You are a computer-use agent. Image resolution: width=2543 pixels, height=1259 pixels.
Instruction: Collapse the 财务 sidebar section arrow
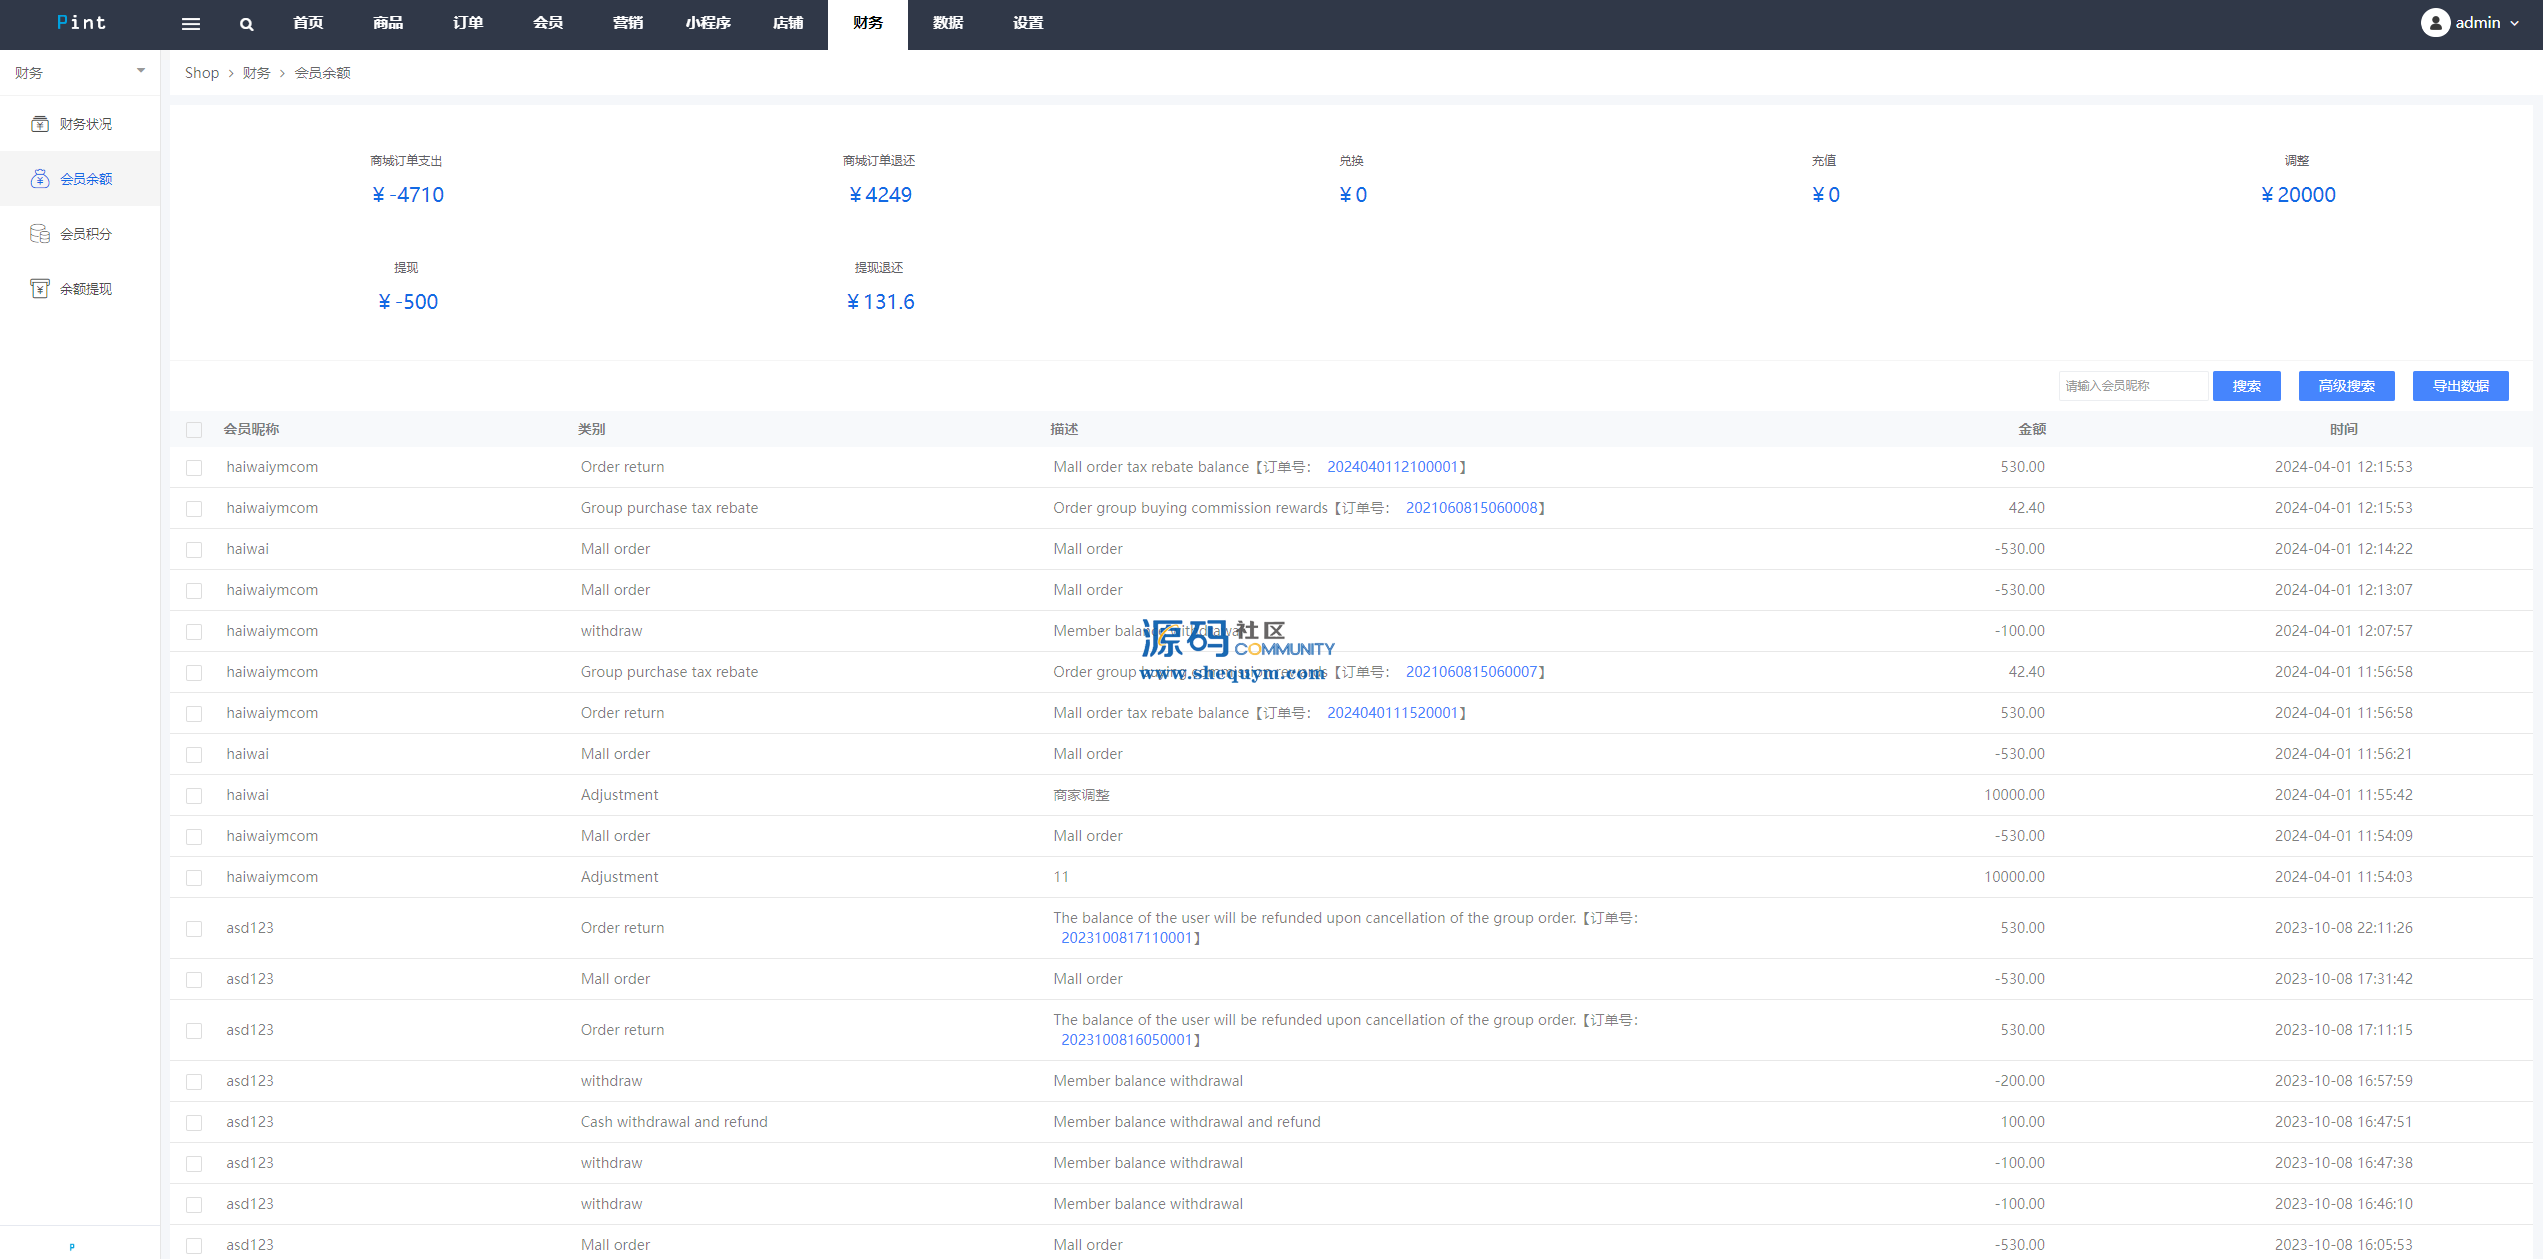pyautogui.click(x=141, y=71)
